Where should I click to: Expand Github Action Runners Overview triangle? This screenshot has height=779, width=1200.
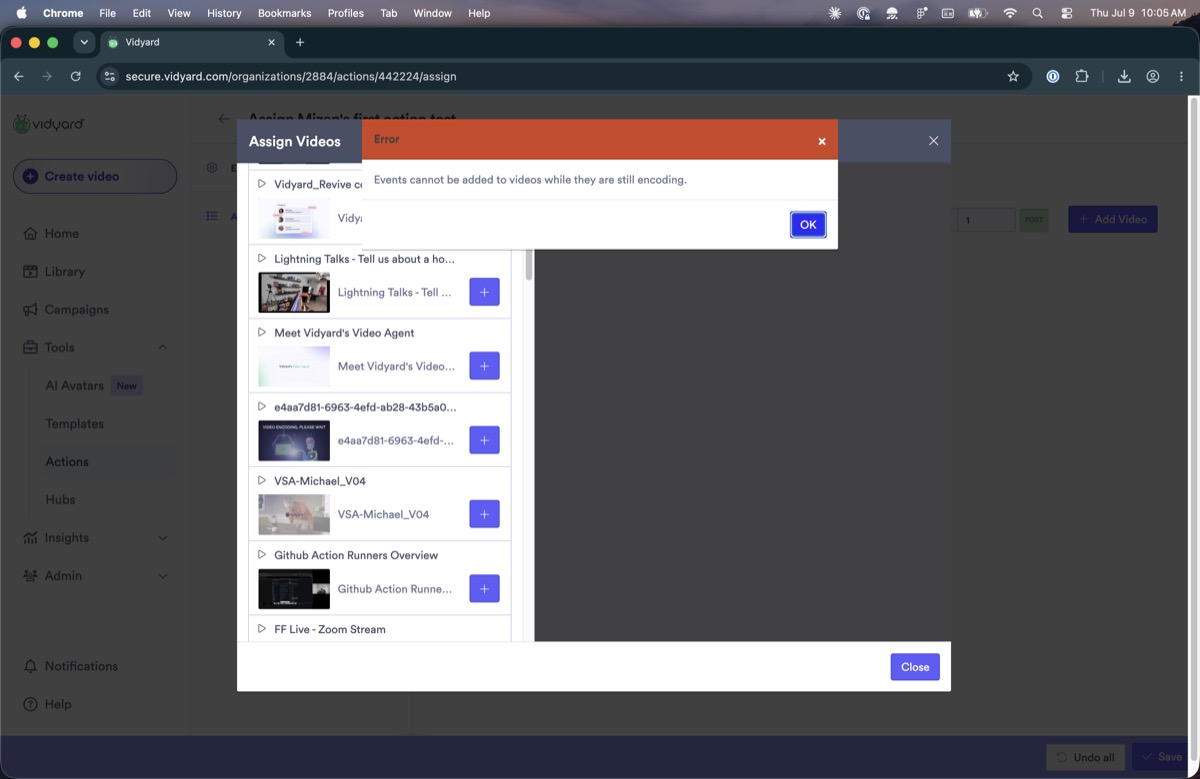262,554
